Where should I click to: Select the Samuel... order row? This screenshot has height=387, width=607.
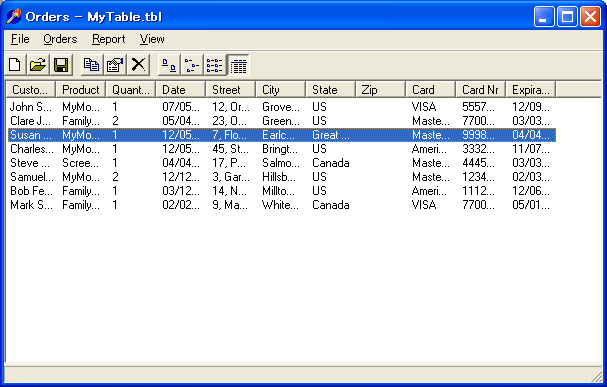click(x=281, y=177)
